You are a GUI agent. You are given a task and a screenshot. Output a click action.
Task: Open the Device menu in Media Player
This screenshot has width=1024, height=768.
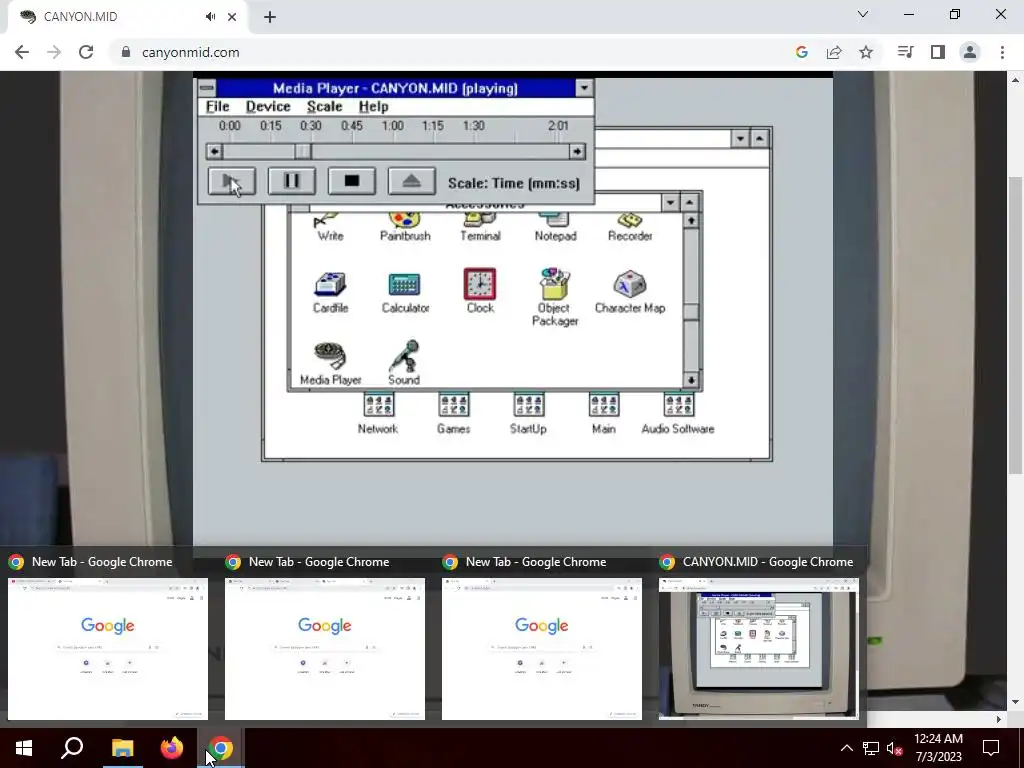[268, 106]
